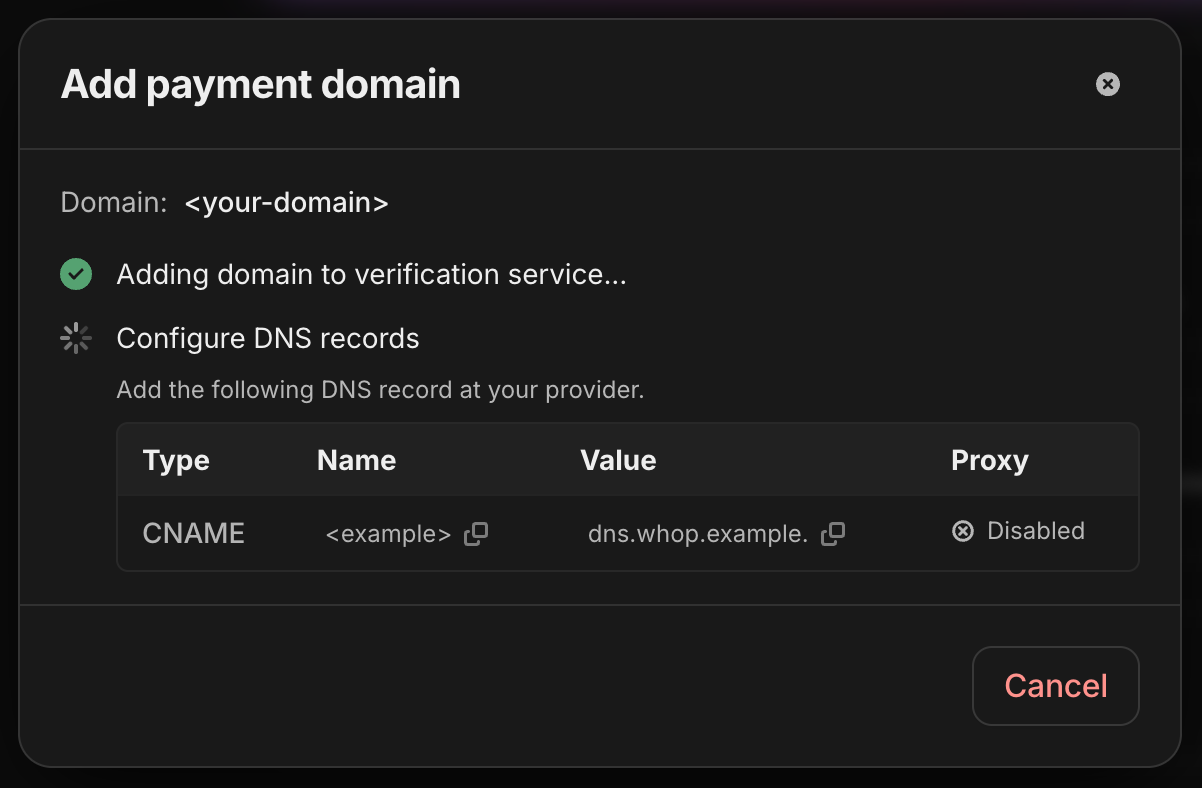
Task: Click the crossed-circle icon beside Disabled
Action: click(x=962, y=531)
